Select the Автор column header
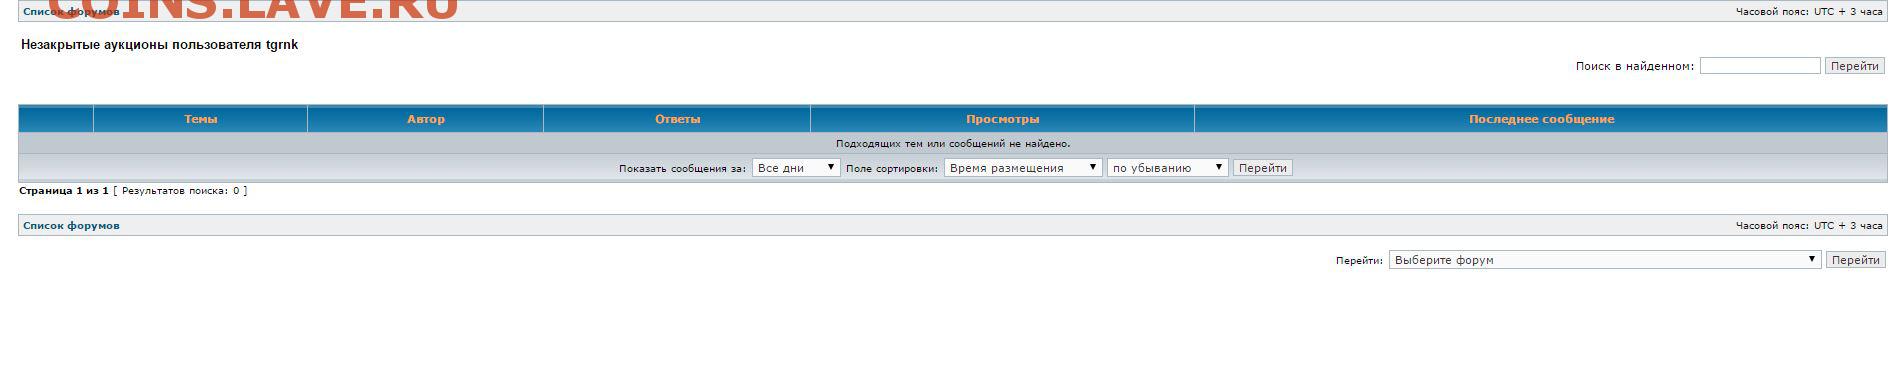This screenshot has width=1896, height=368. tap(425, 119)
